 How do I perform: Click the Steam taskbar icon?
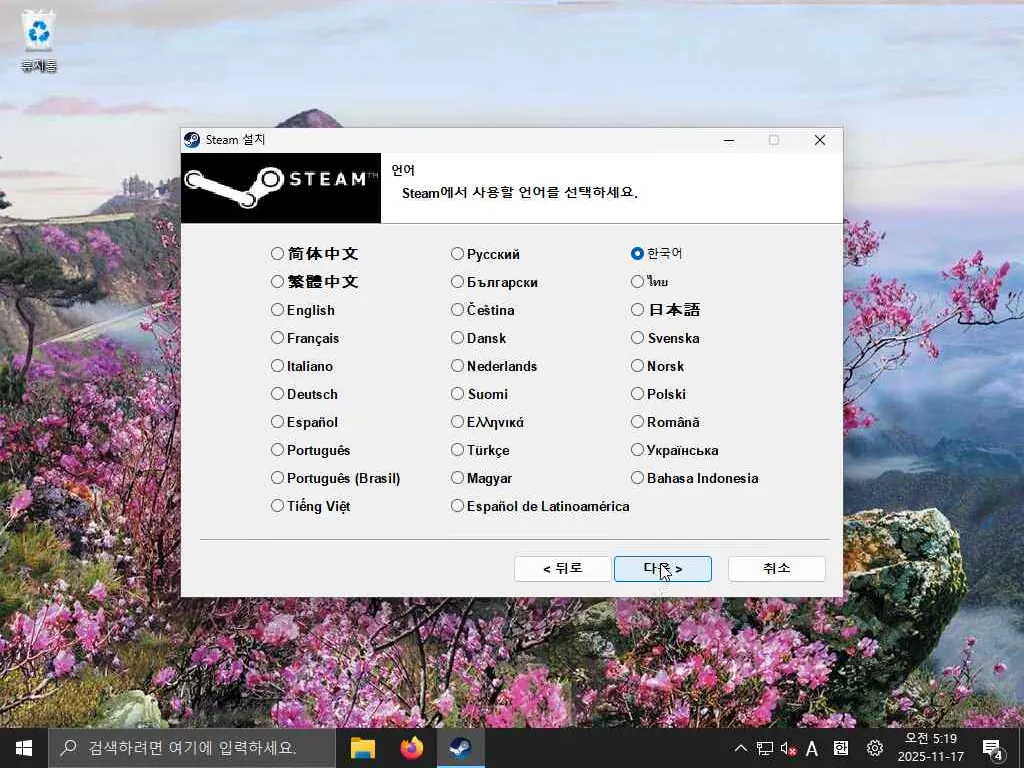[x=460, y=748]
